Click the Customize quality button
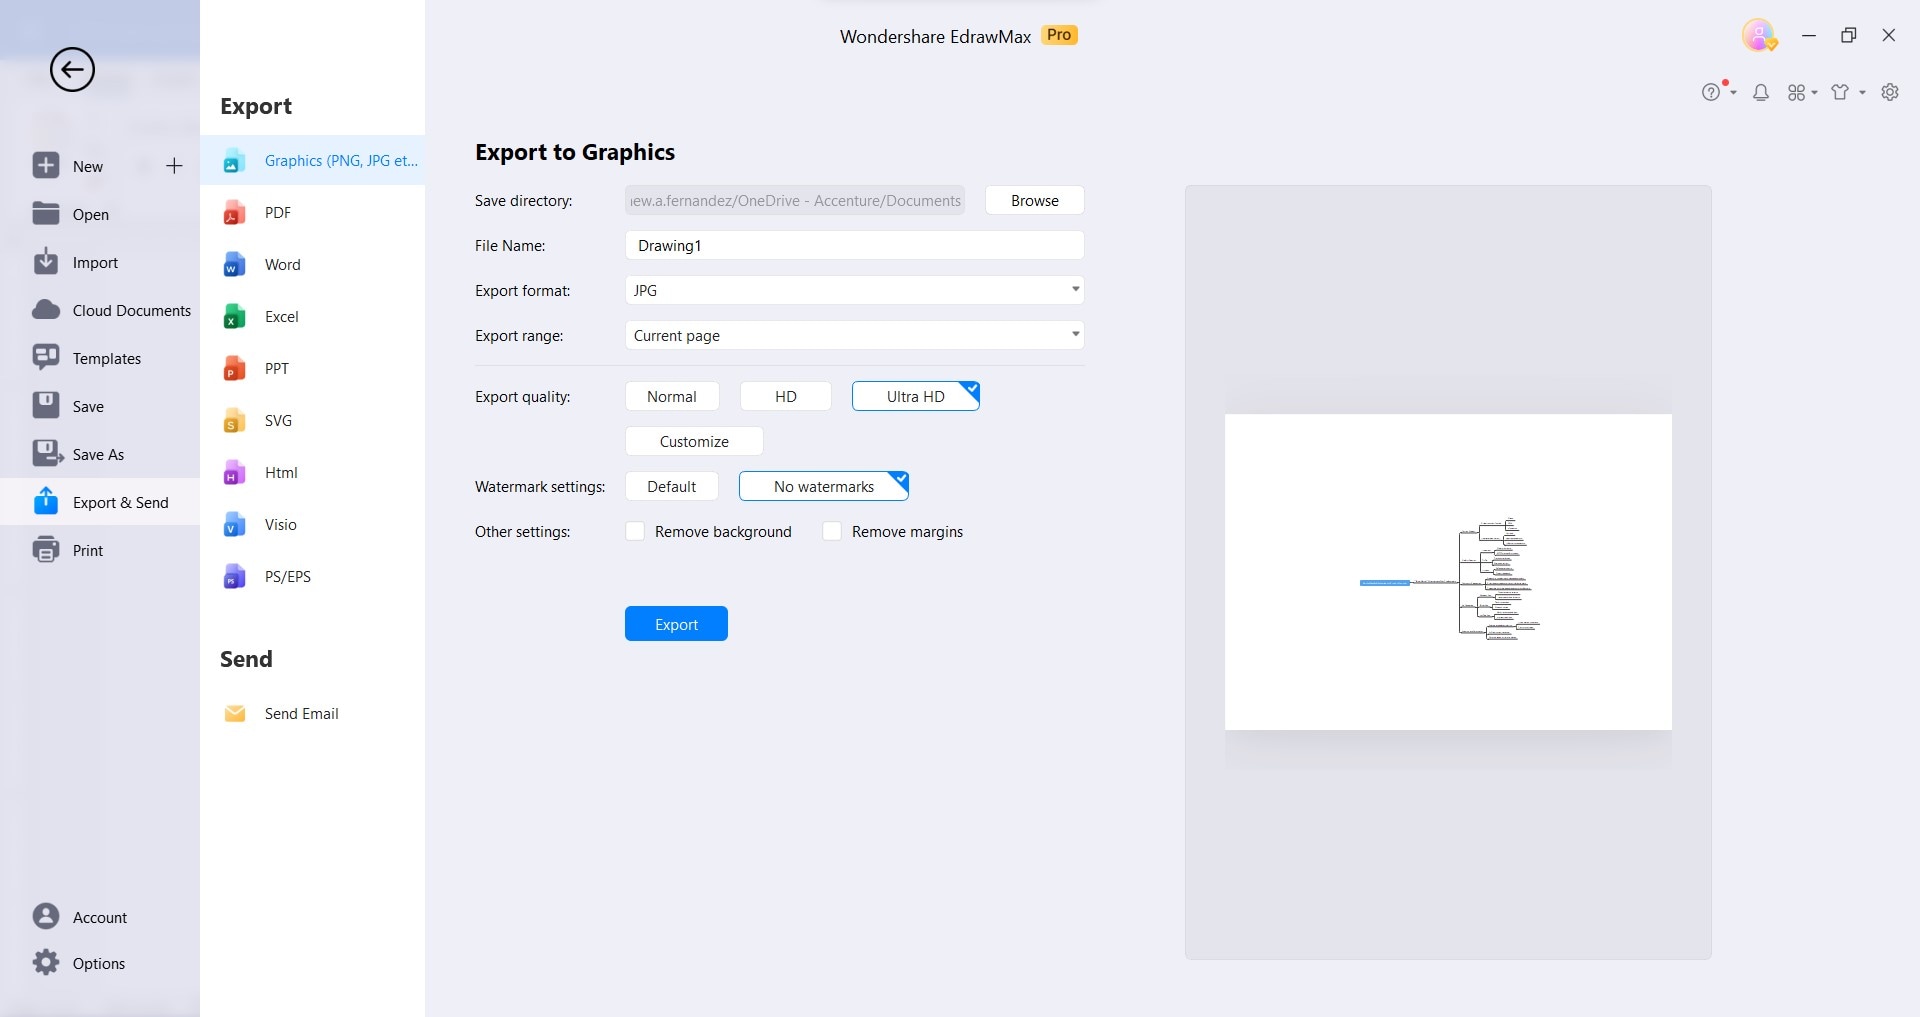This screenshot has height=1017, width=1920. (694, 441)
